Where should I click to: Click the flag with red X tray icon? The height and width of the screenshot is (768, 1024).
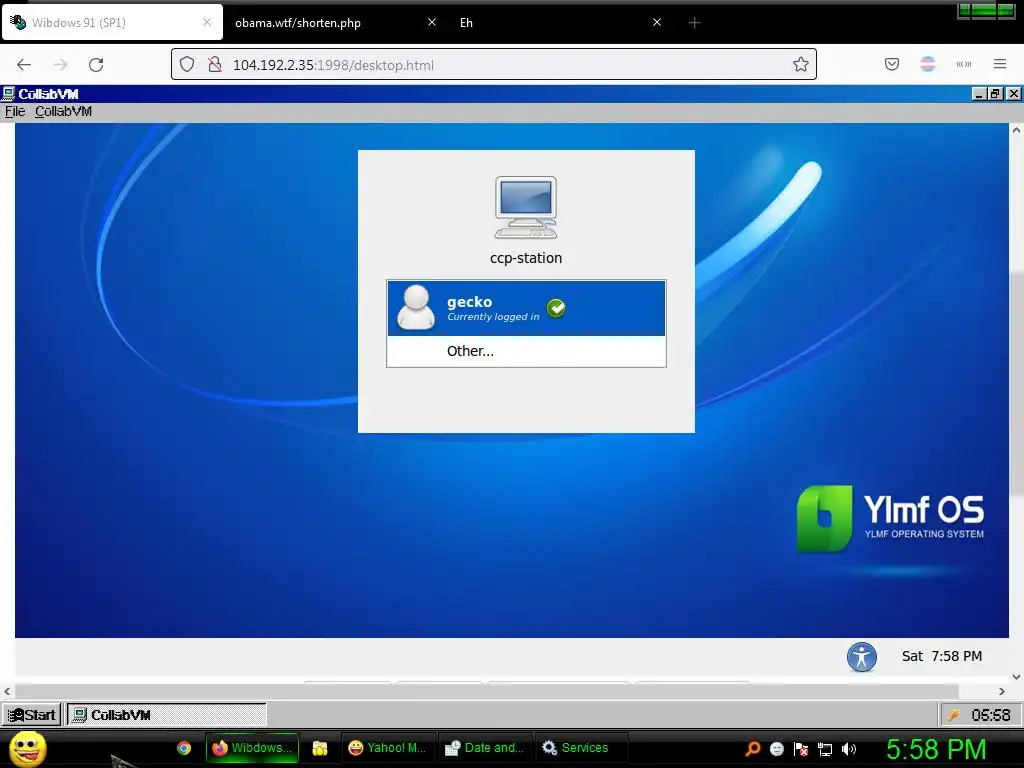pyautogui.click(x=801, y=749)
